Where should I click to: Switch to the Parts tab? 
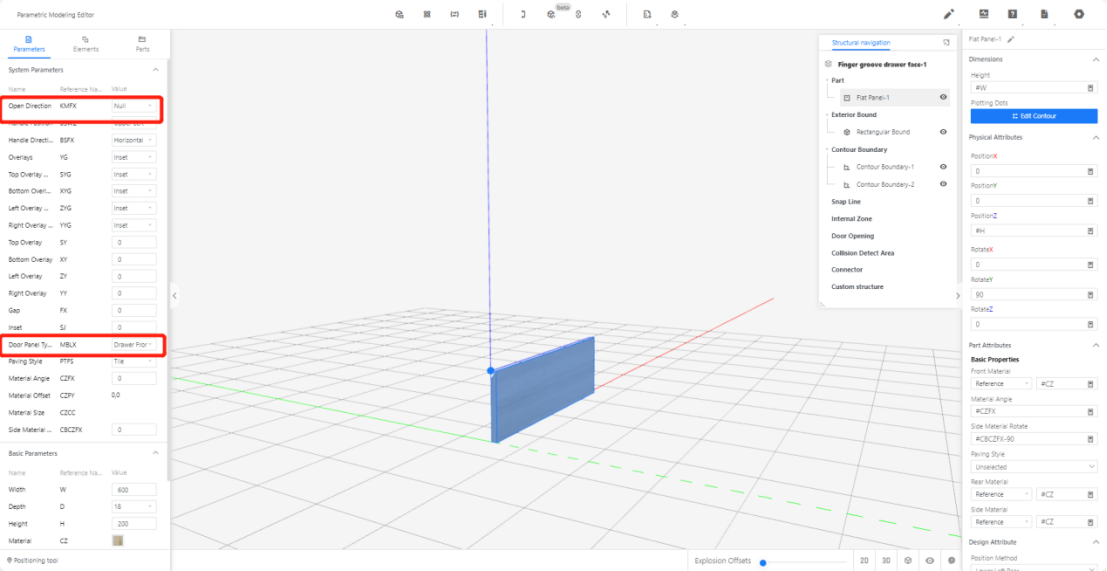[x=142, y=43]
